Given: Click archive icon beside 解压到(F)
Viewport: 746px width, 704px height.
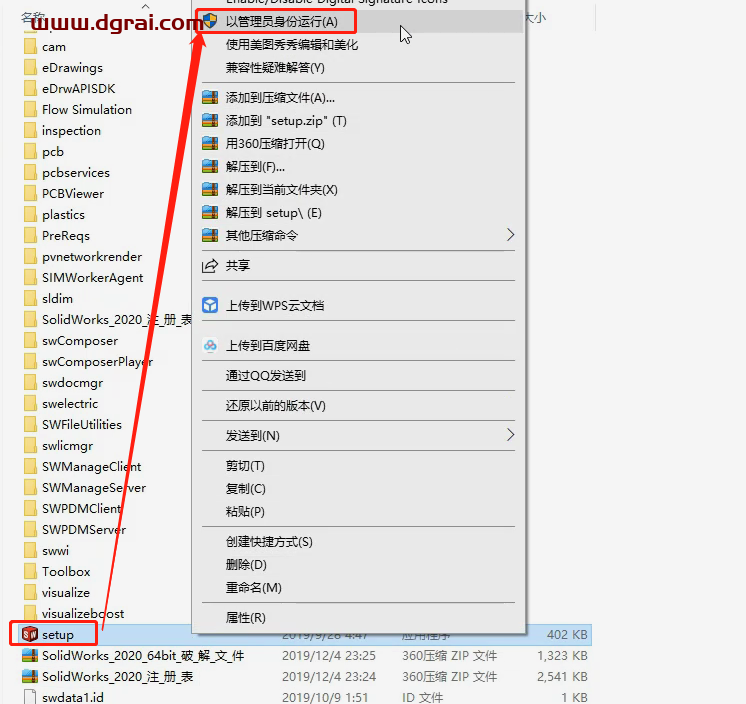Looking at the screenshot, I should pyautogui.click(x=210, y=166).
